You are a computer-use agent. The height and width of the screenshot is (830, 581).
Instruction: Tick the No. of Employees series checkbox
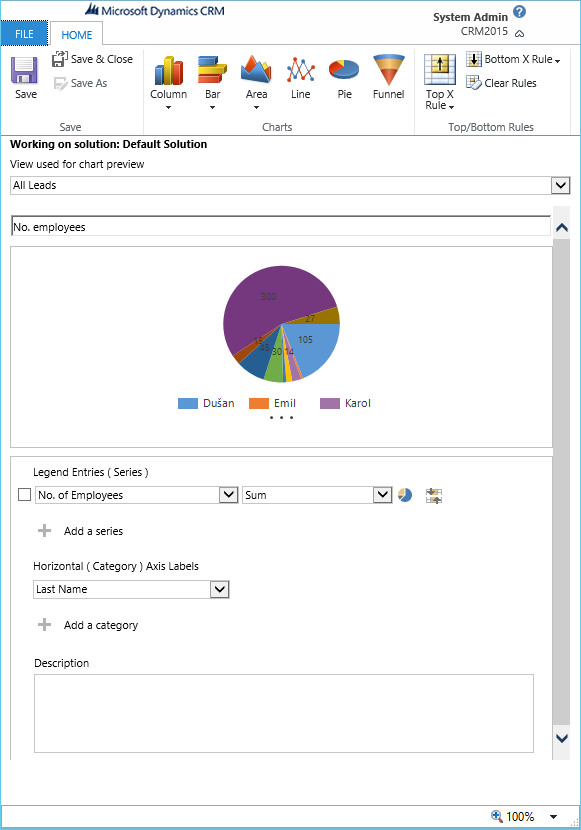coord(24,495)
